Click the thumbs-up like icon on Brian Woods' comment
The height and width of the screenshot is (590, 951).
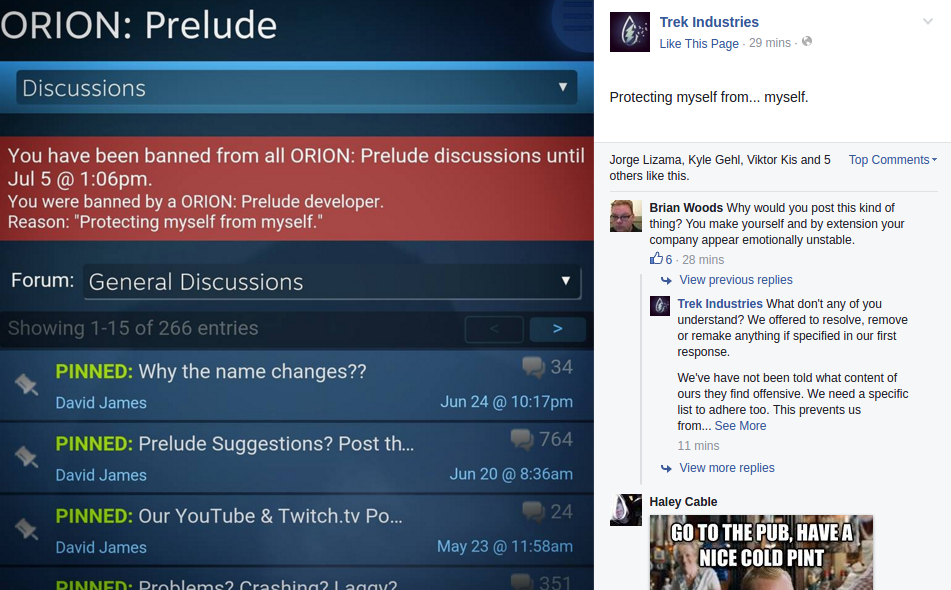[656, 259]
